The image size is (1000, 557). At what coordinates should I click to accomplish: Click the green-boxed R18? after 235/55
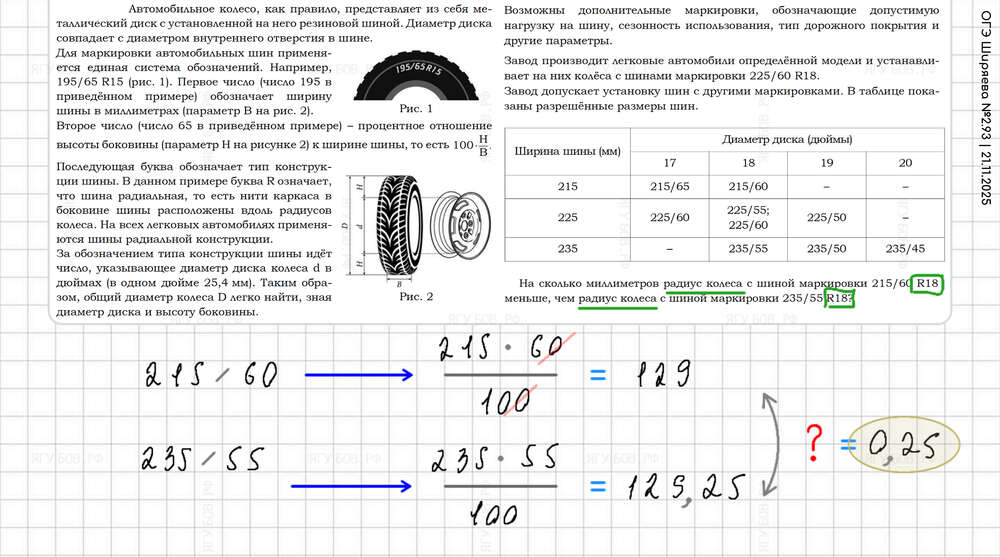pyautogui.click(x=839, y=299)
